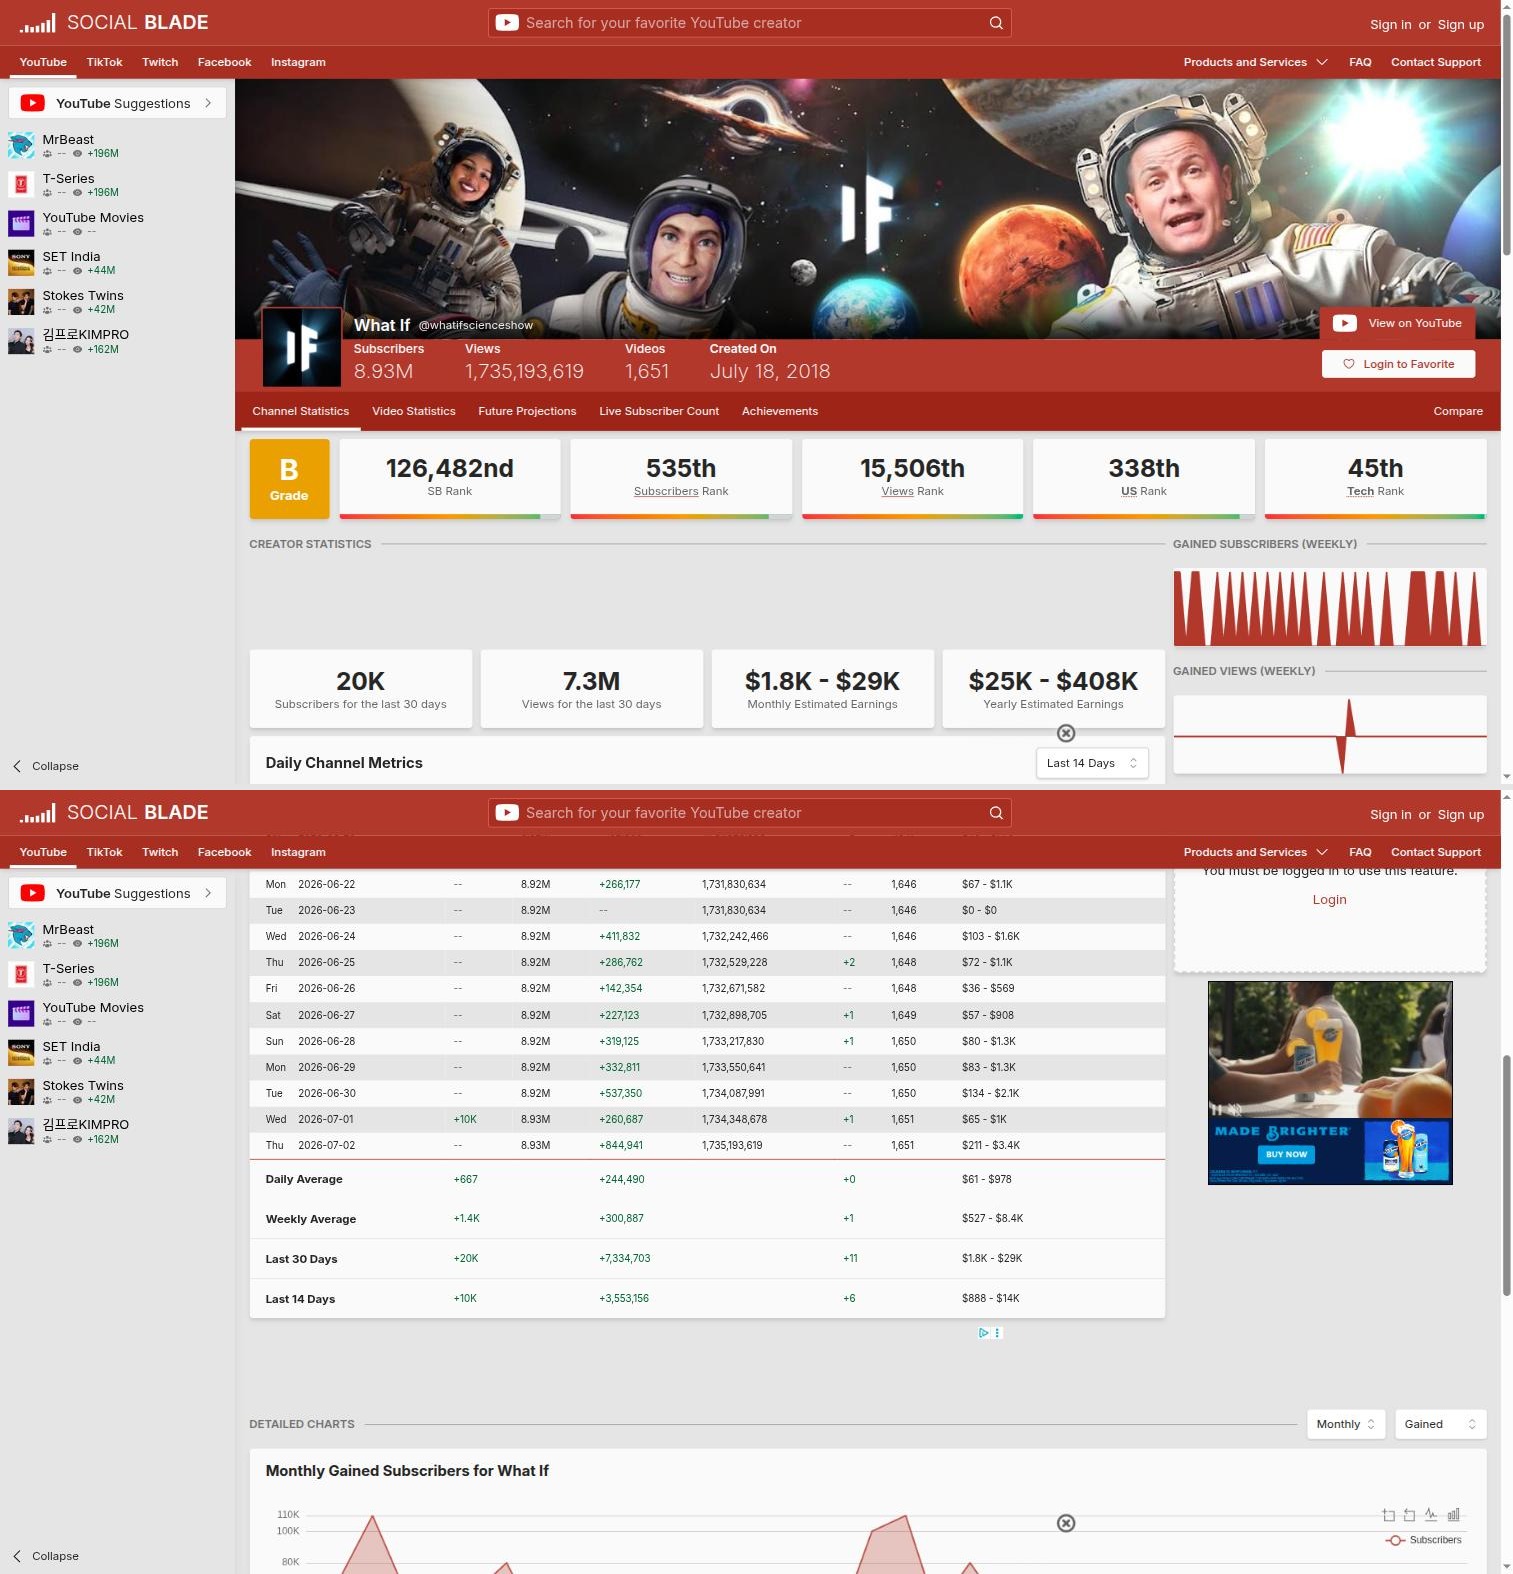The image size is (1513, 1574).
Task: Focus the lower creator search input field
Action: (x=750, y=813)
